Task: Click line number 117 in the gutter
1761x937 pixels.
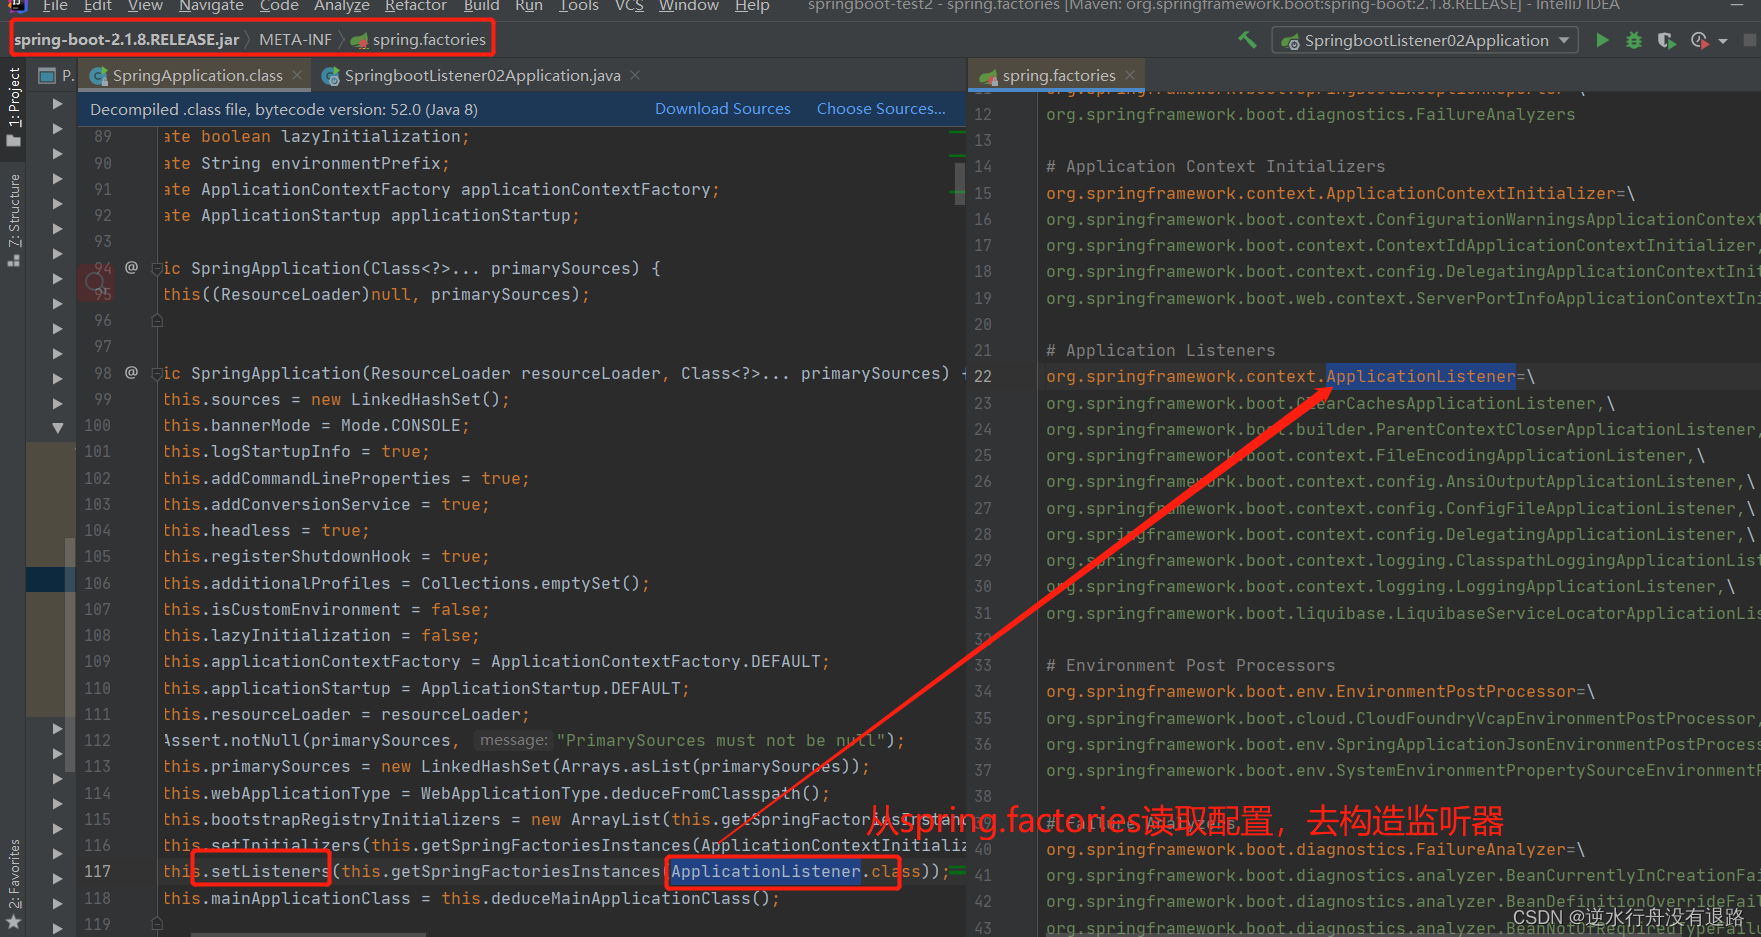Action: (x=98, y=872)
